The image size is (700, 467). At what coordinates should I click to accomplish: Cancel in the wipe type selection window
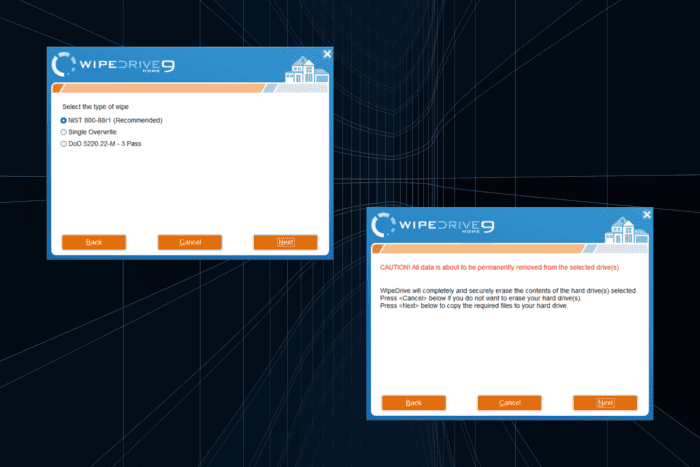click(x=190, y=242)
